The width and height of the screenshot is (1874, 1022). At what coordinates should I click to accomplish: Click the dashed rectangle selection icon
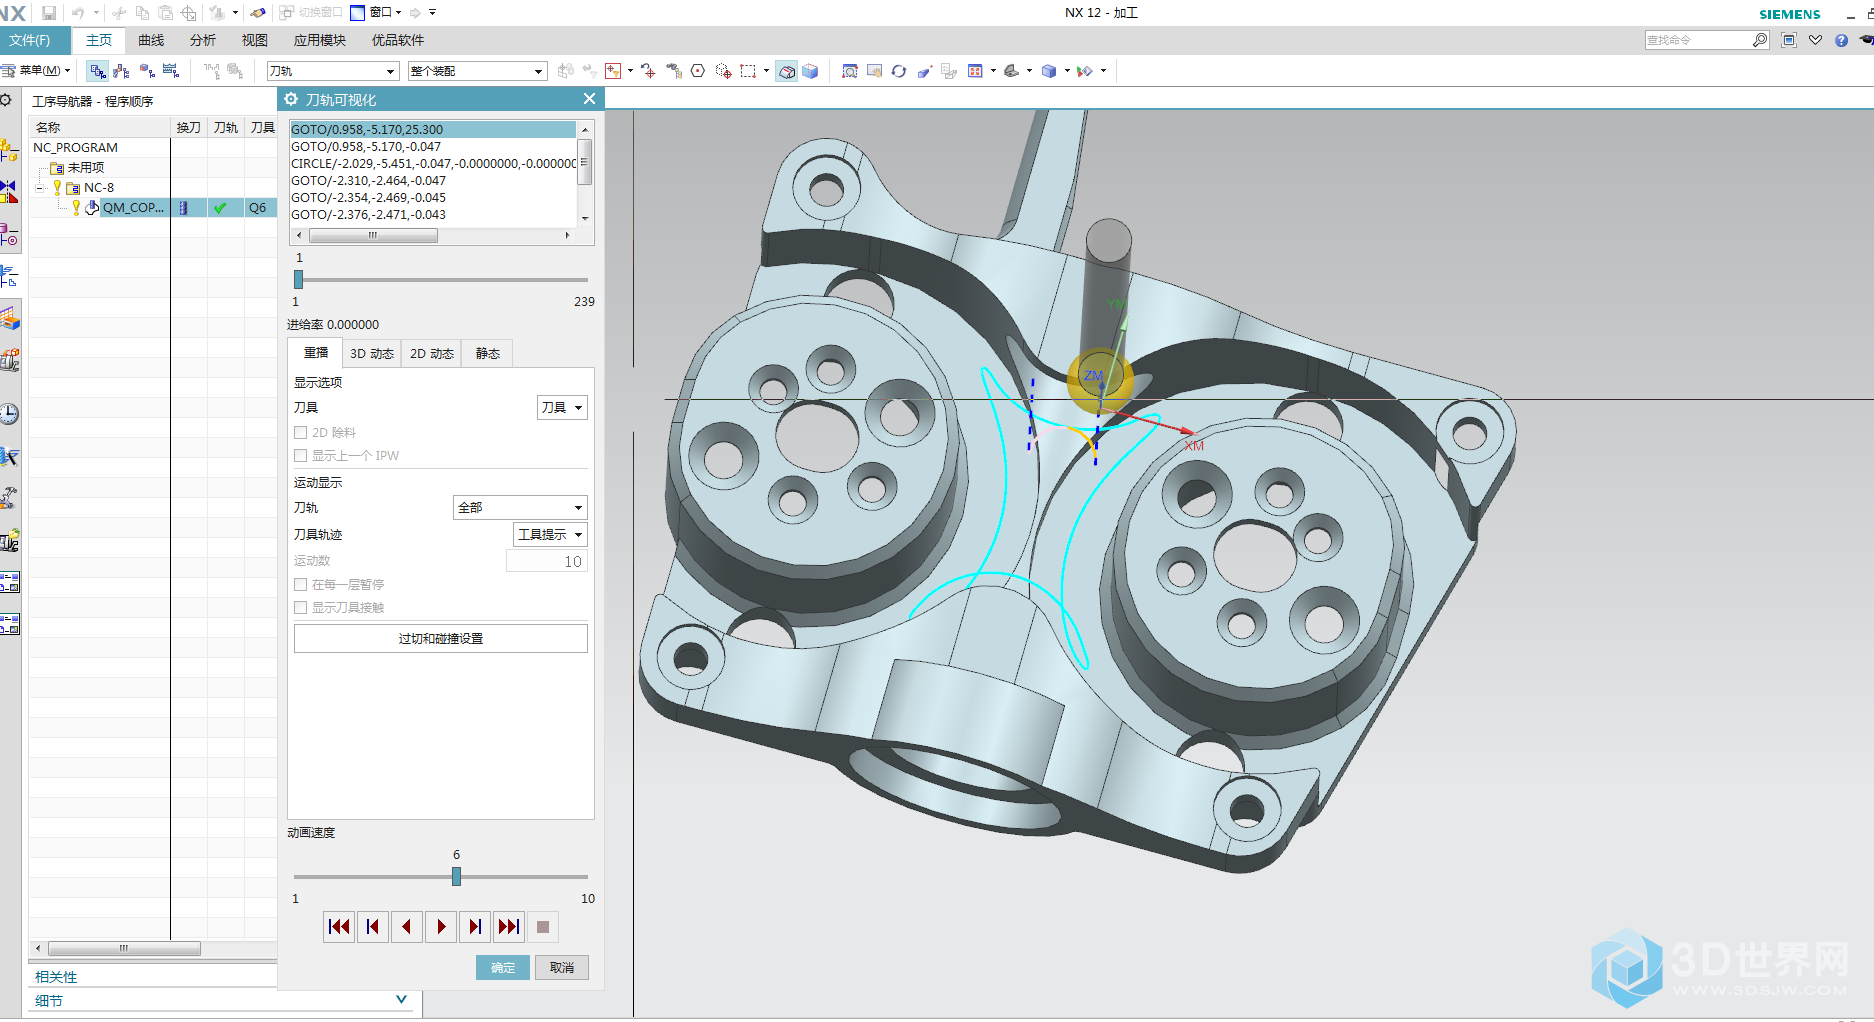pos(748,71)
